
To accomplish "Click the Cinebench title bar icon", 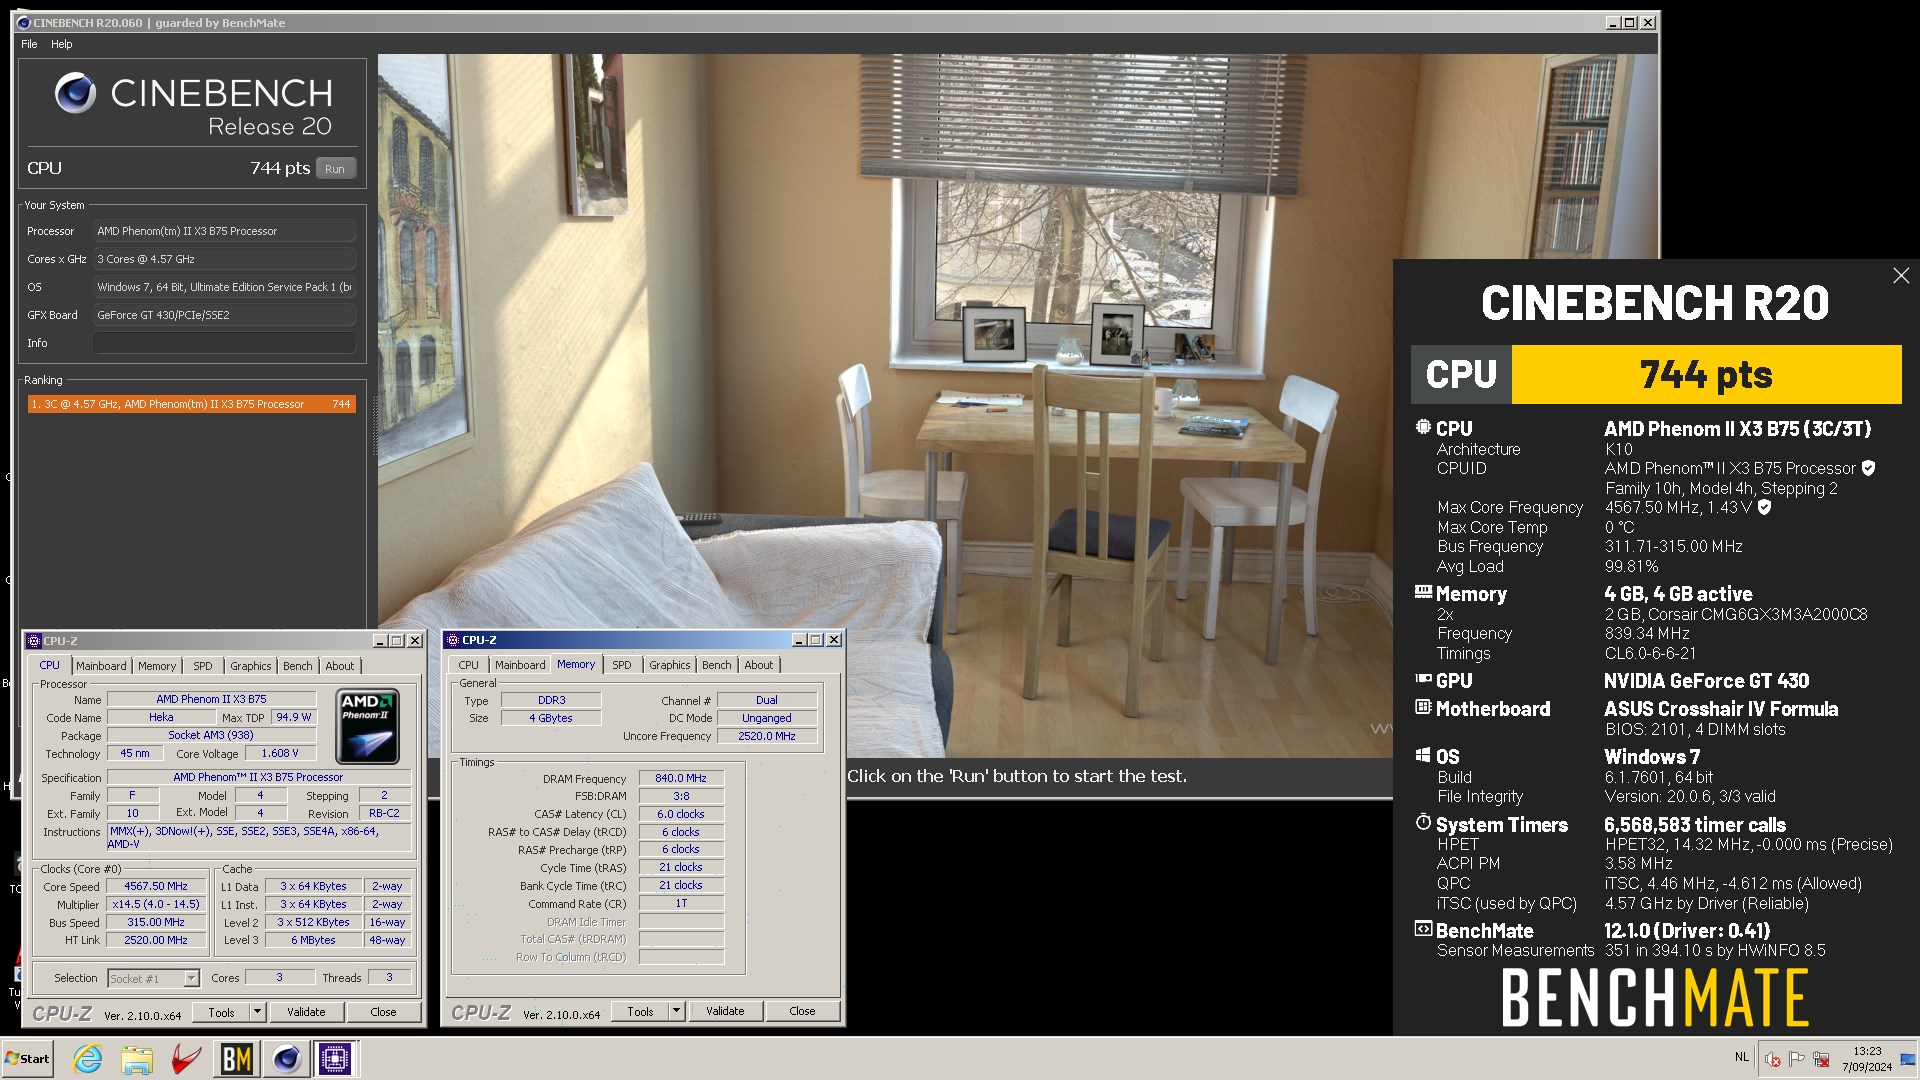I will [24, 22].
